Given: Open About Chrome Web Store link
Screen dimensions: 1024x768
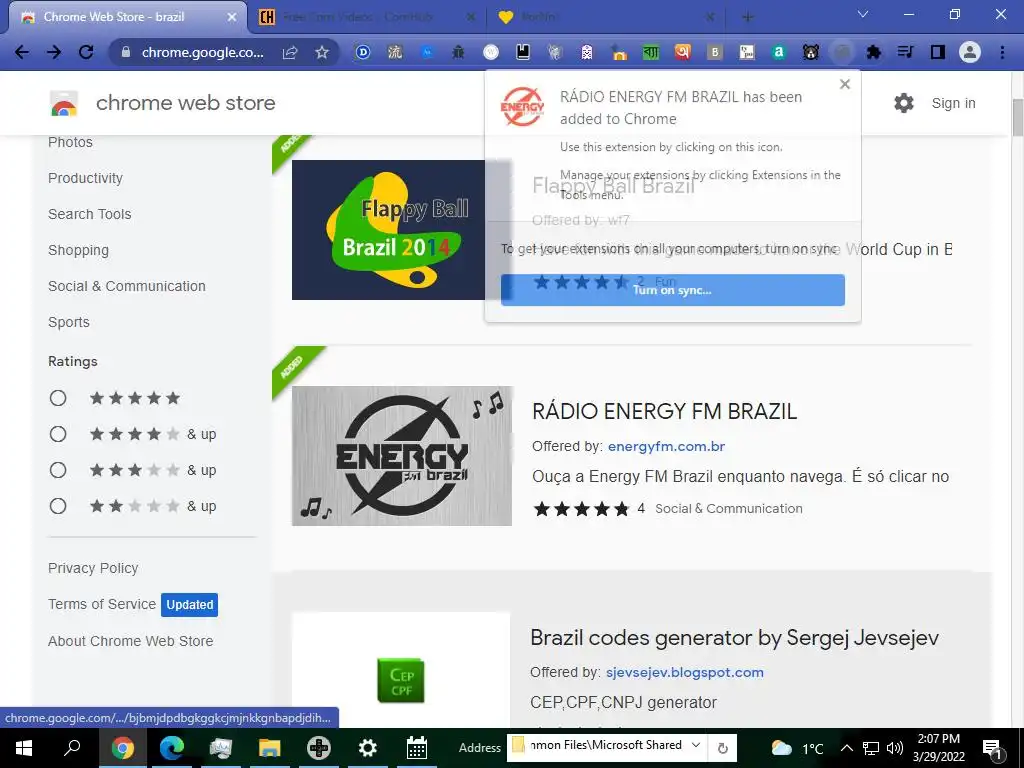Looking at the screenshot, I should tap(131, 641).
